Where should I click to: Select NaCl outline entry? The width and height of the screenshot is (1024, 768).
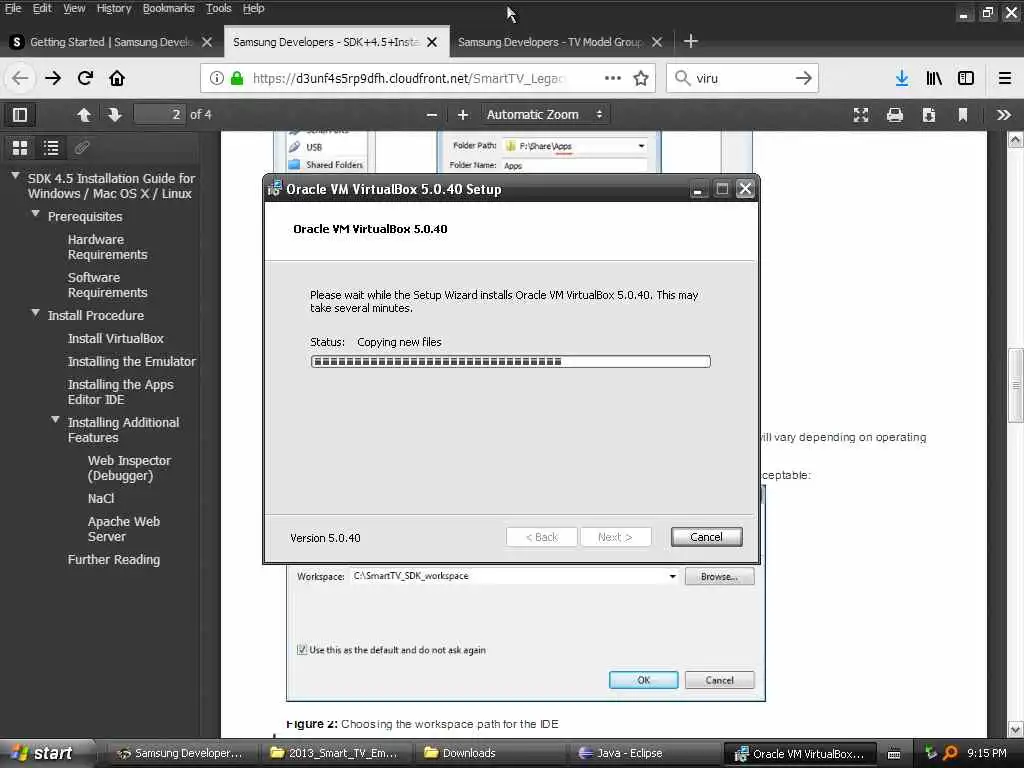(x=101, y=498)
